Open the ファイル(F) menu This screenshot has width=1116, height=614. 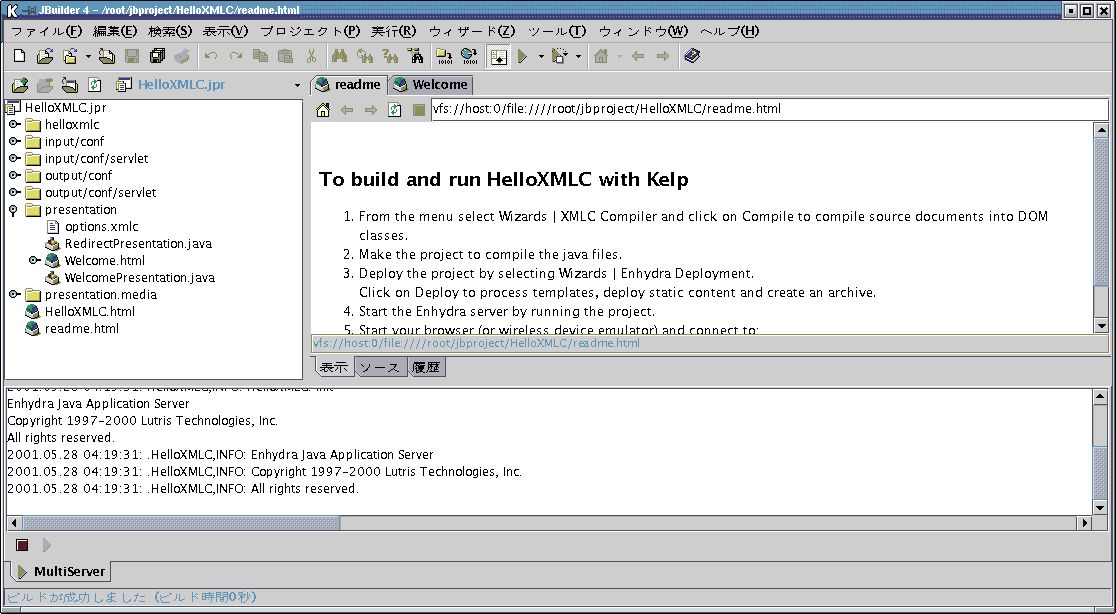[46, 31]
